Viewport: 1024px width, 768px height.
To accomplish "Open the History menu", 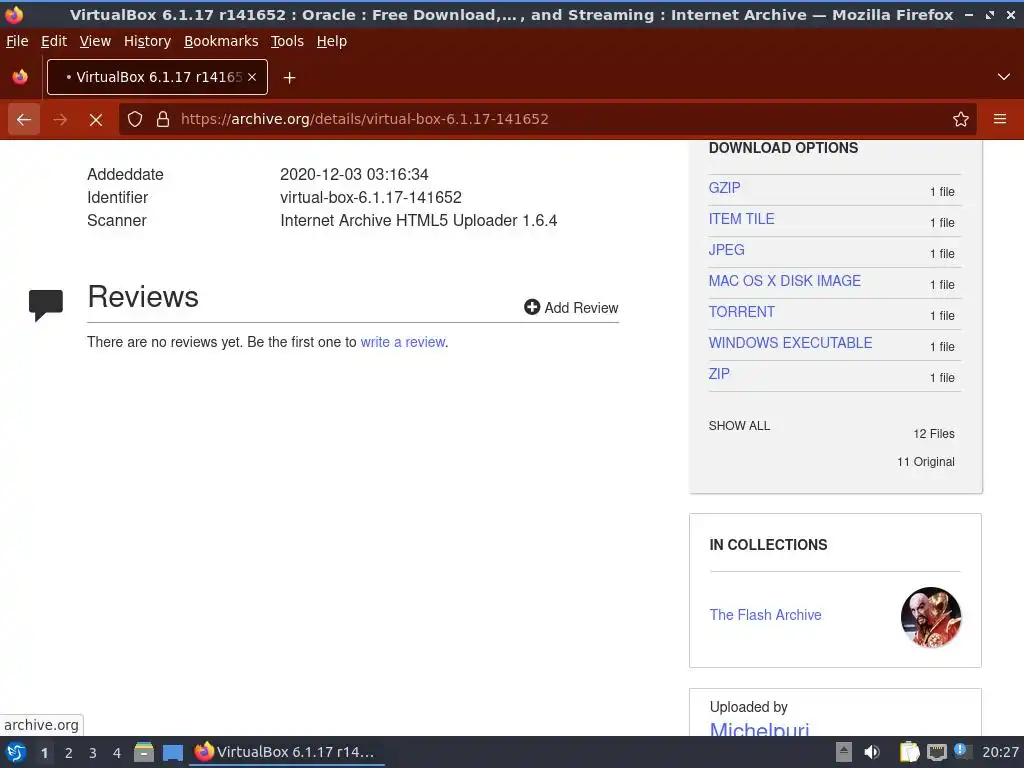I will [x=148, y=41].
